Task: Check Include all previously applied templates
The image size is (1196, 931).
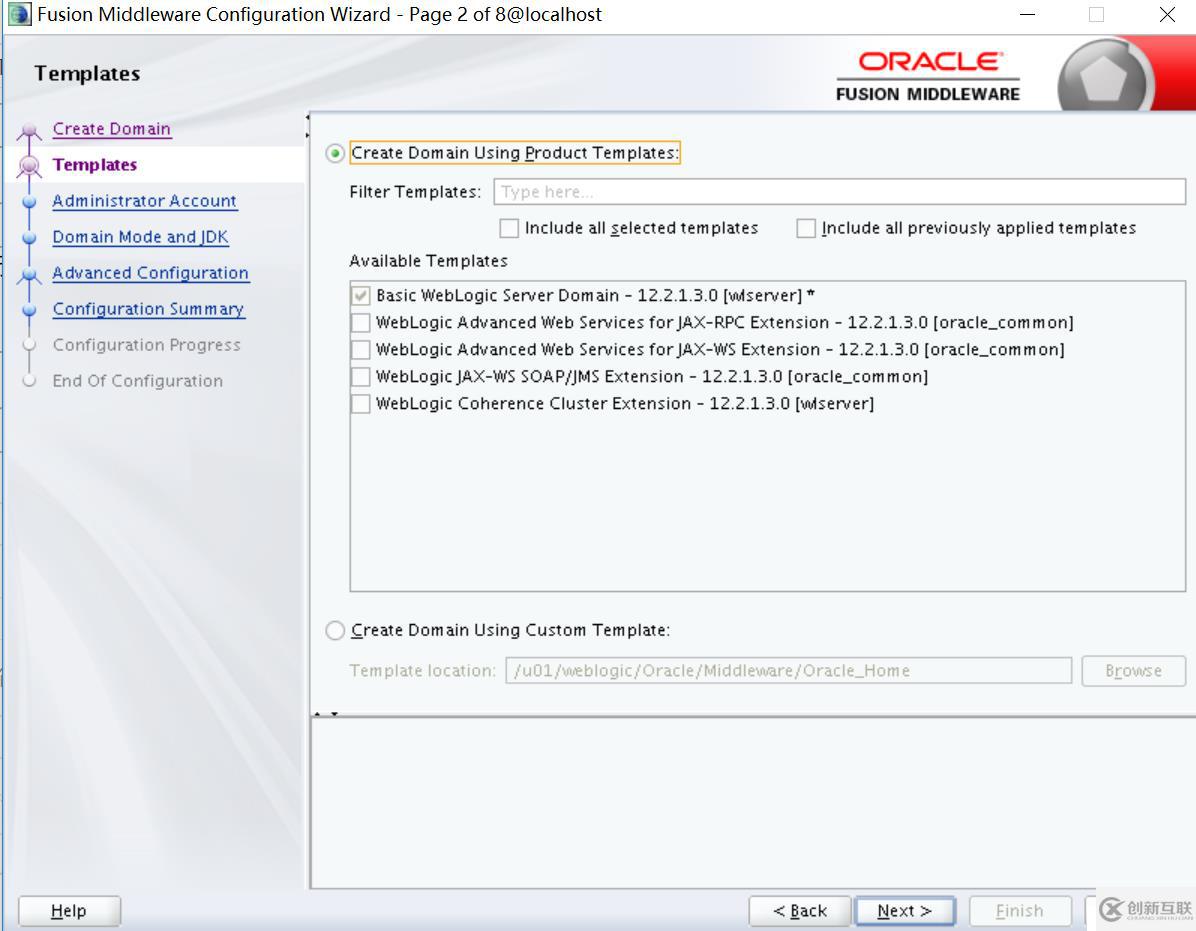Action: 805,228
